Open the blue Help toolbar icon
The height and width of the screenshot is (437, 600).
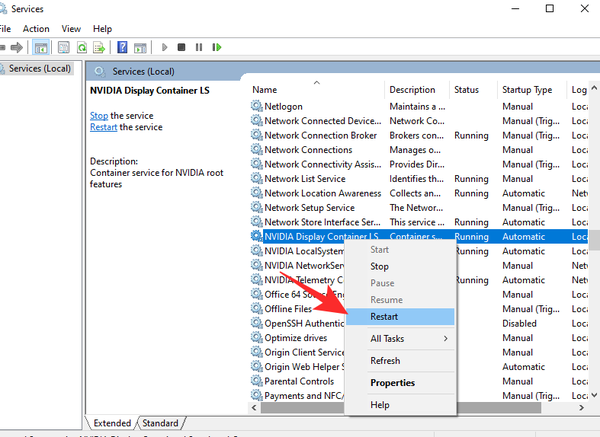[x=122, y=47]
